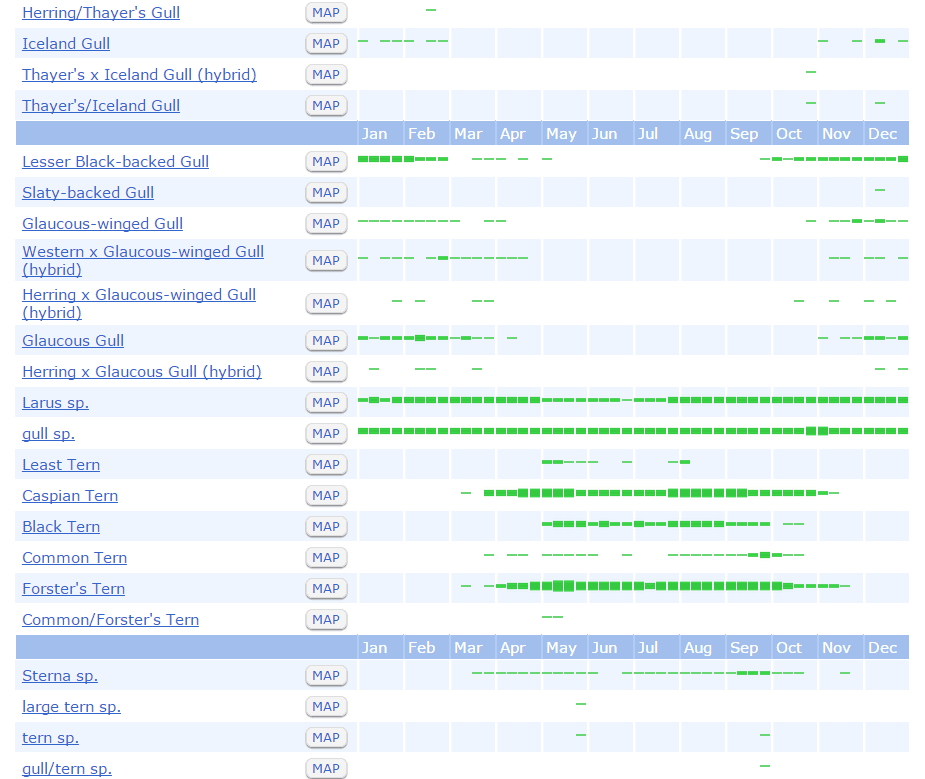Open the Glaucous-winged Gull link
The width and height of the screenshot is (925, 779).
[x=103, y=223]
